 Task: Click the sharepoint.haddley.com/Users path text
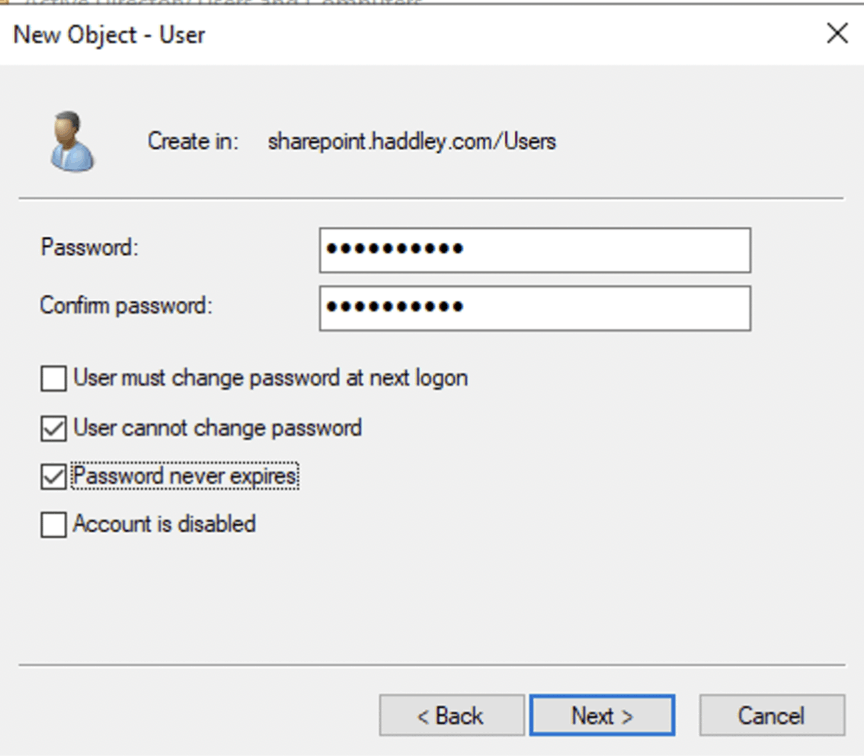(411, 141)
